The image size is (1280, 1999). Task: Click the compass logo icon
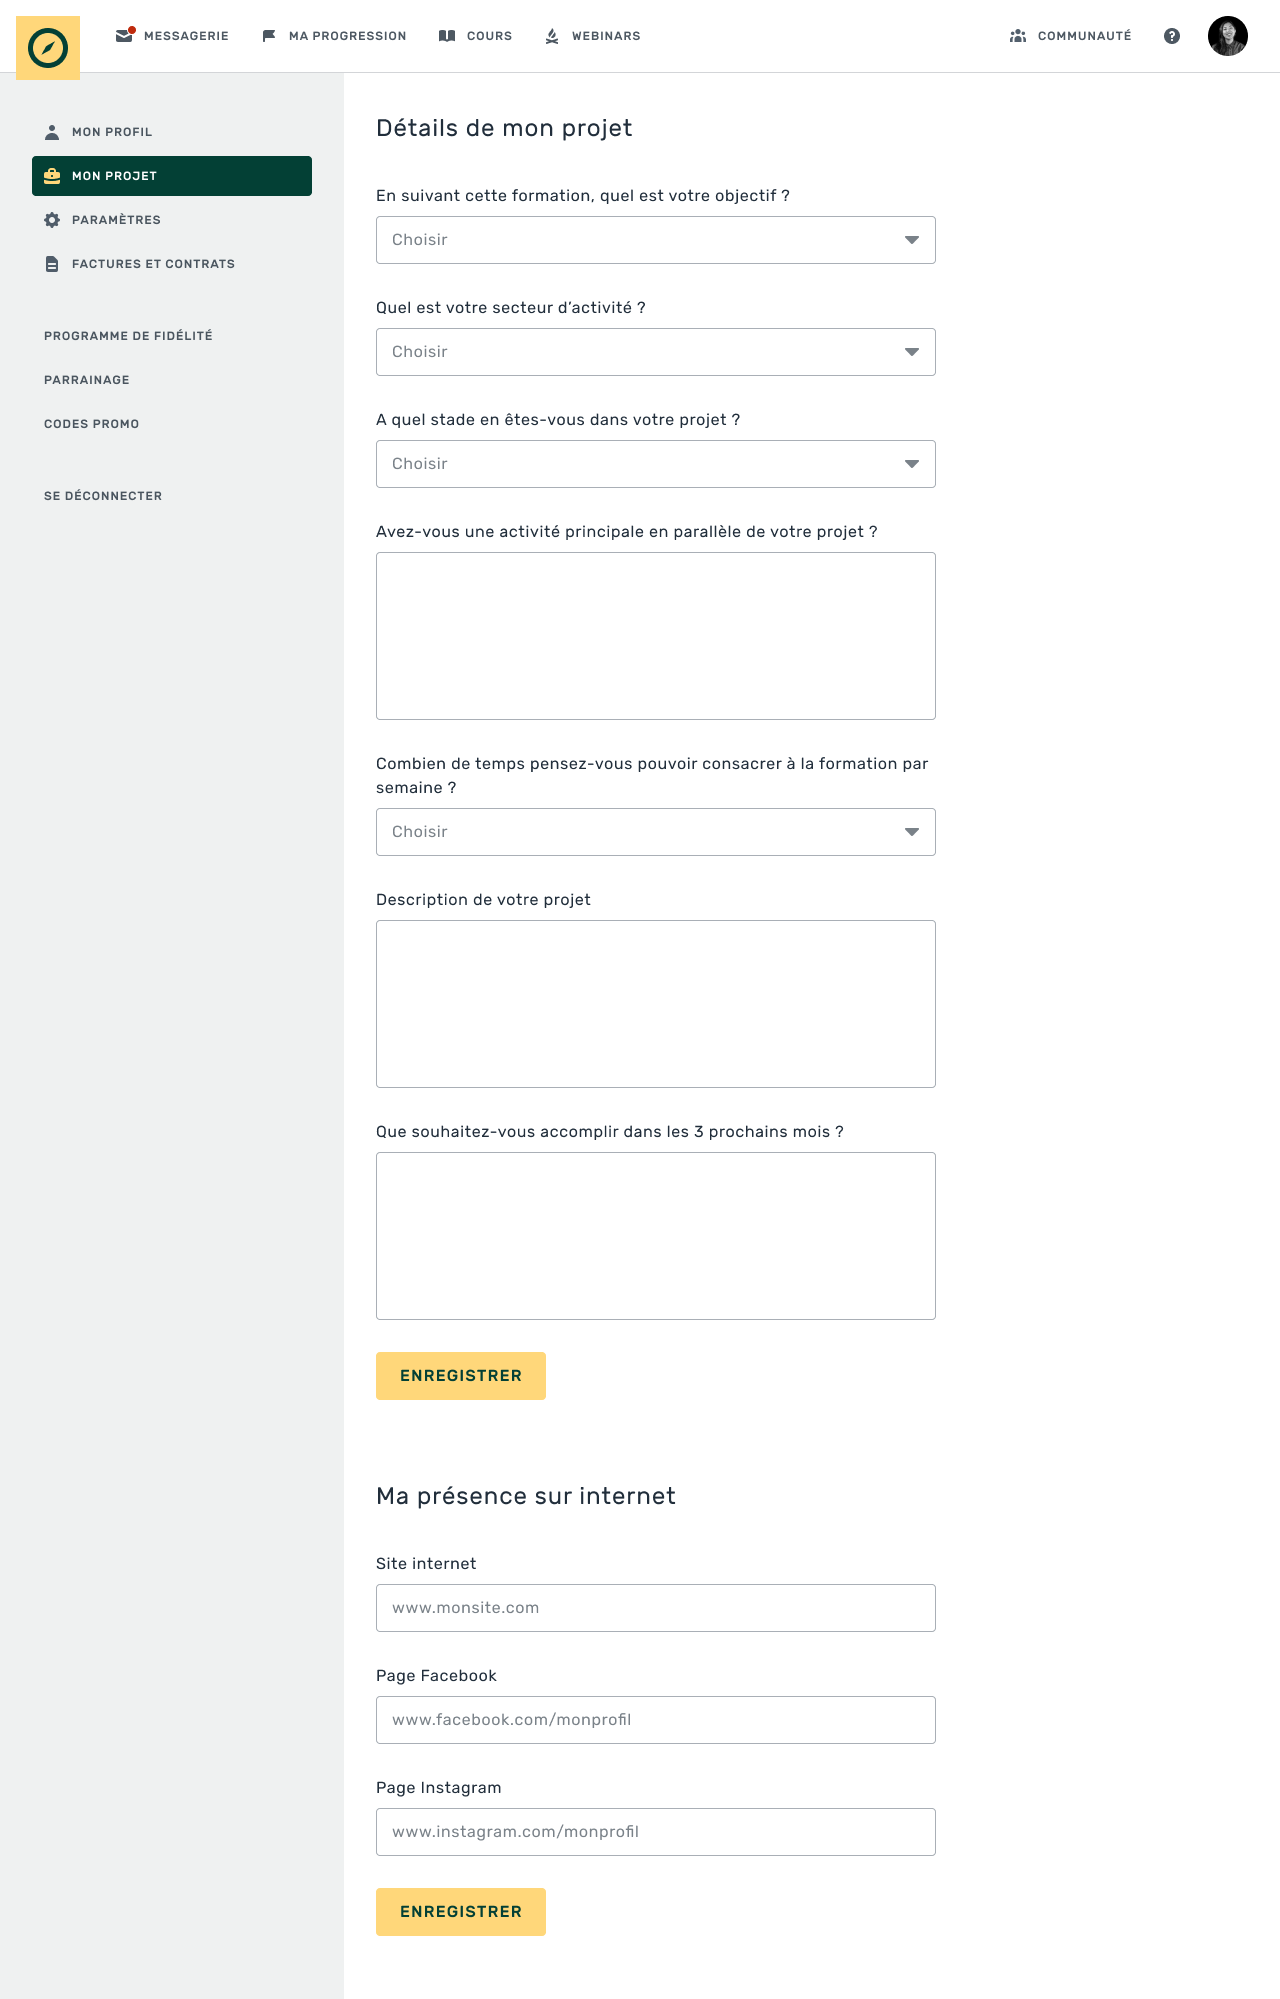coord(48,47)
